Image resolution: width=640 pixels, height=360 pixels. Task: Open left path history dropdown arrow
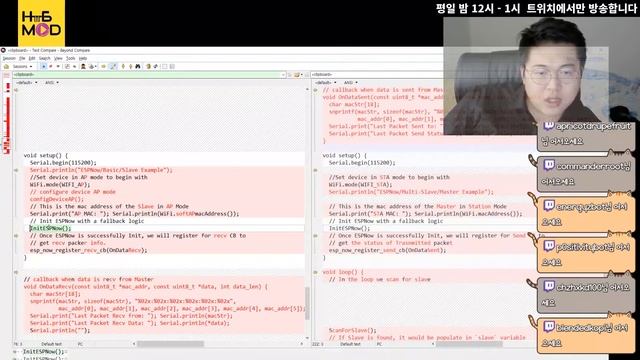coord(283,75)
